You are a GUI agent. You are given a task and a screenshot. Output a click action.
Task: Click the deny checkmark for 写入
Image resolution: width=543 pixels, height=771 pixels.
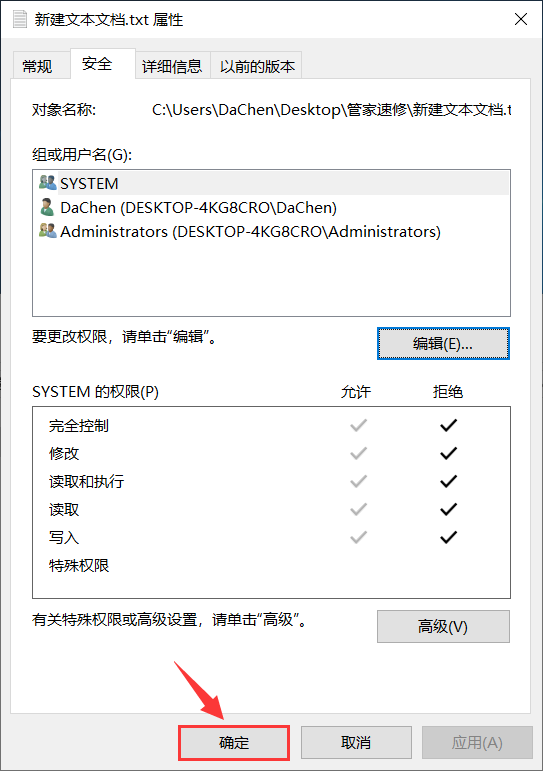click(448, 537)
